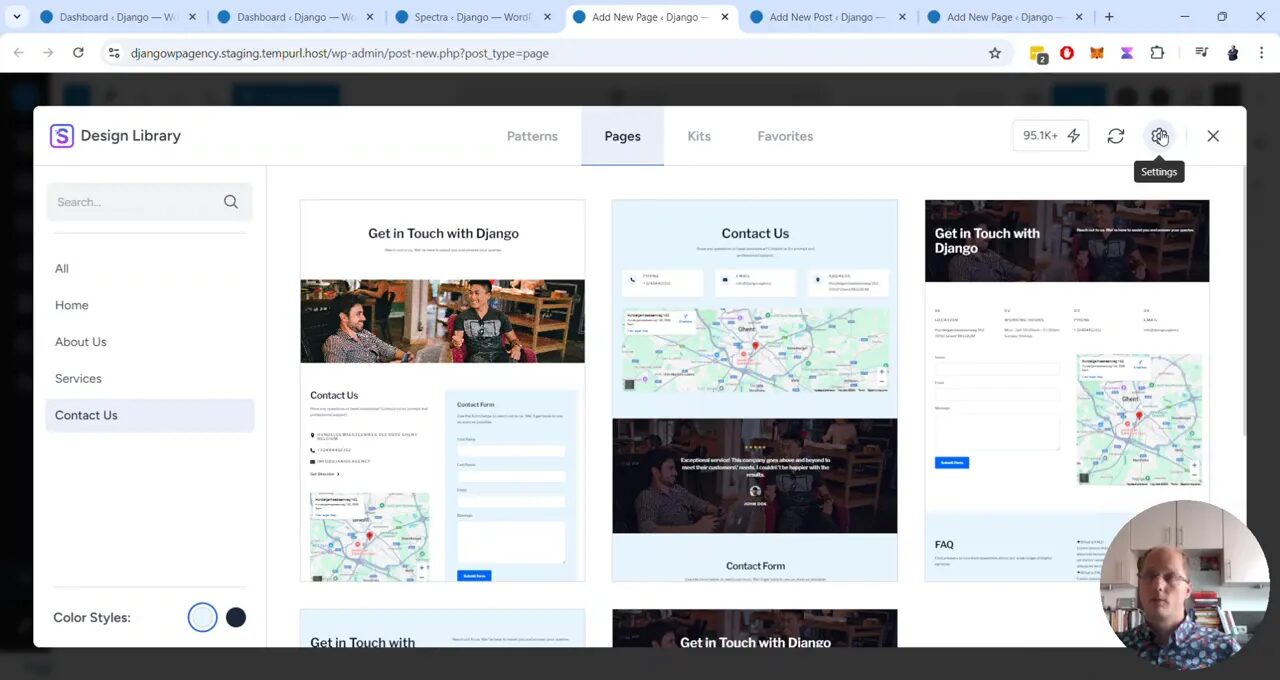1280x680 pixels.
Task: Open the MetaMask fox extension
Action: [x=1097, y=53]
